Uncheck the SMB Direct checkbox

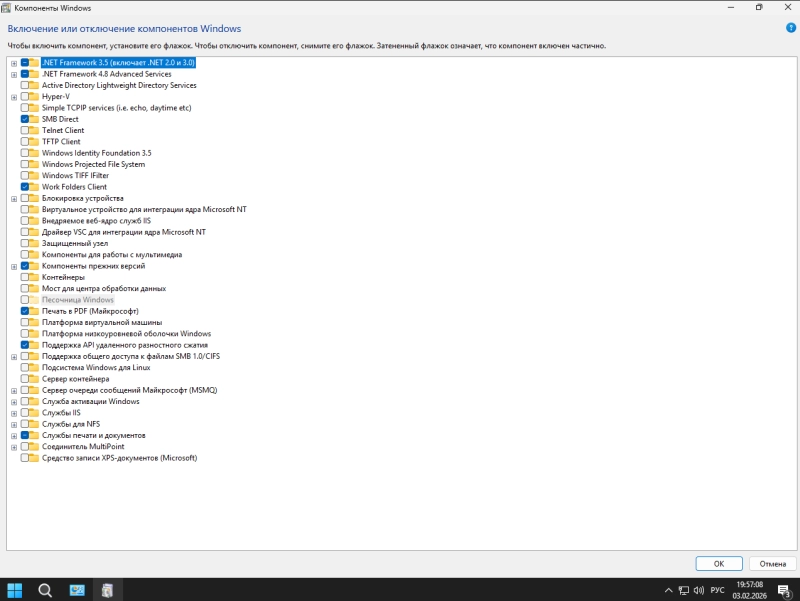click(24, 119)
